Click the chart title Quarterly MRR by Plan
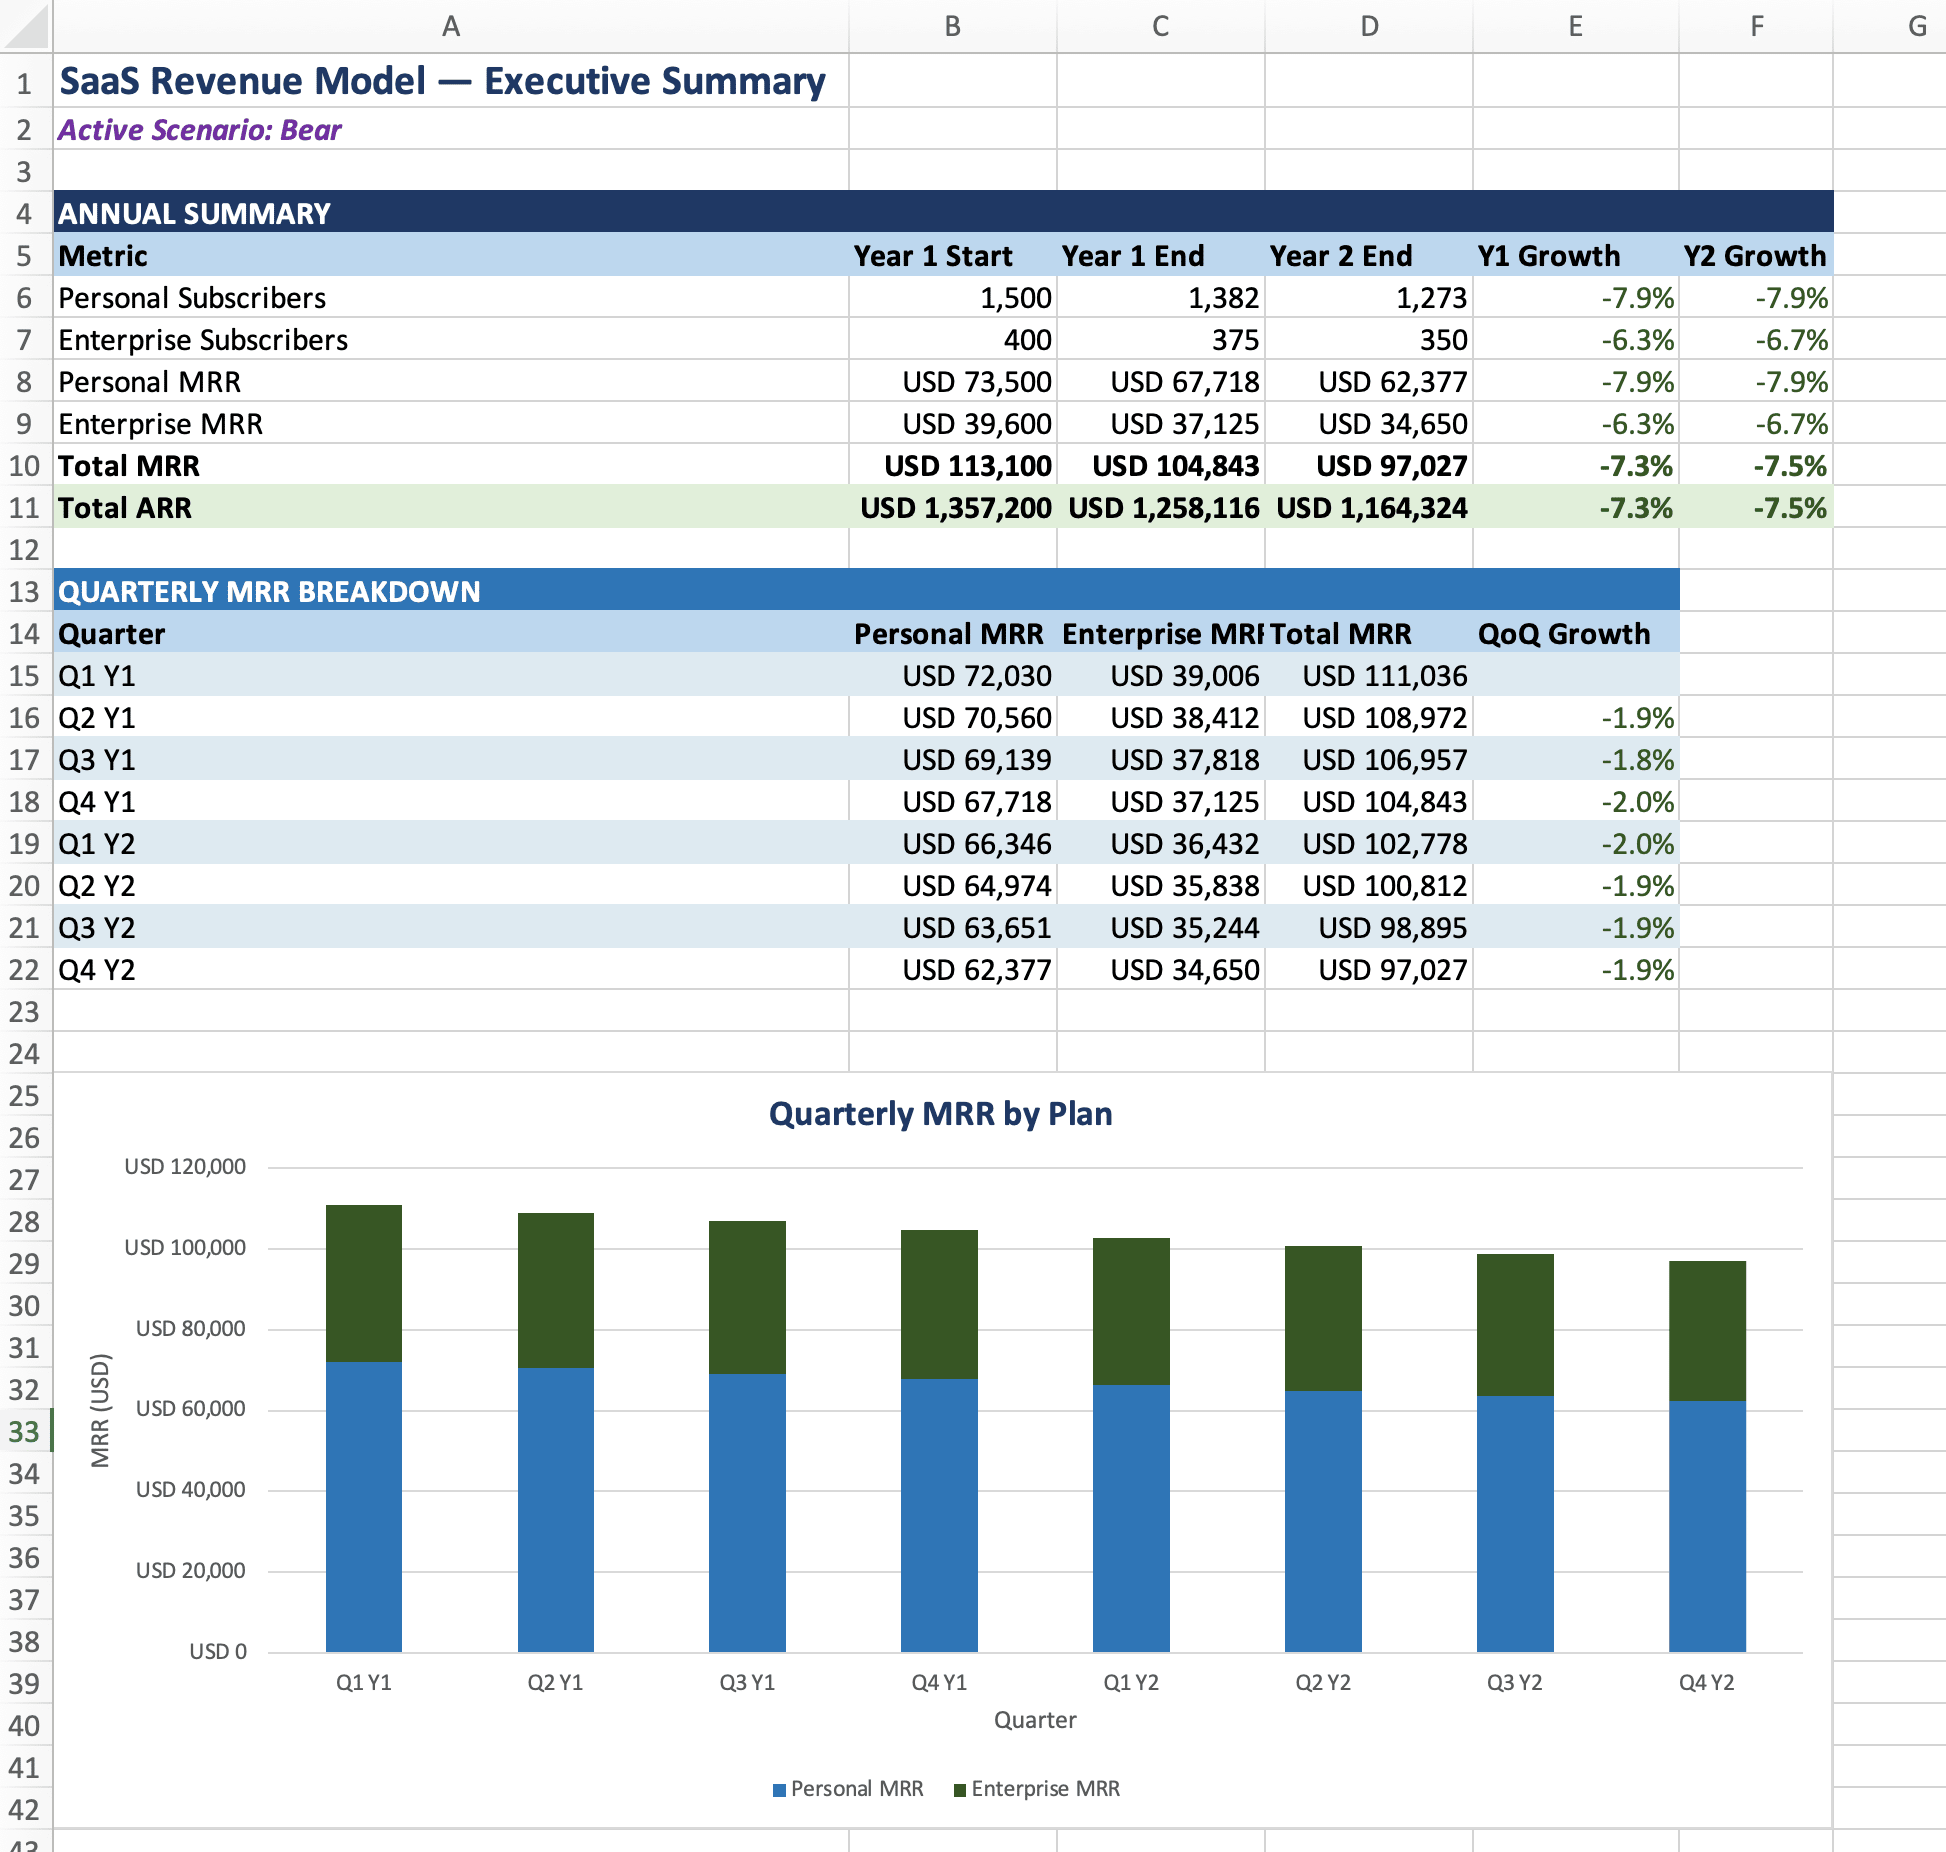 [940, 1114]
